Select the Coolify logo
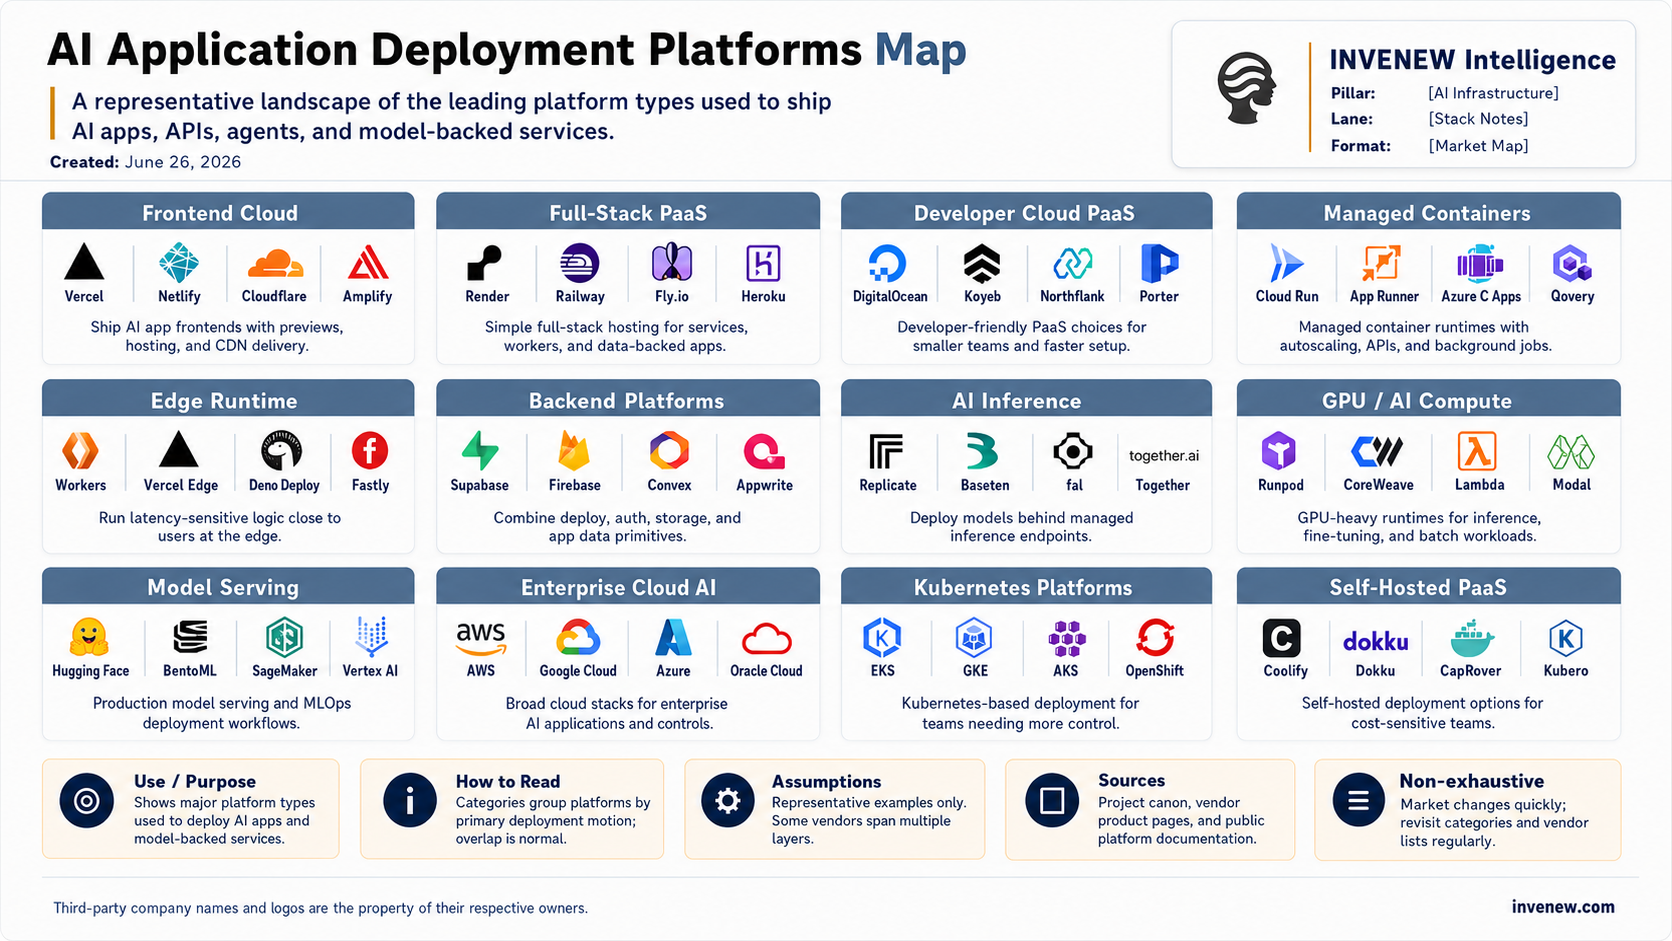This screenshot has height=941, width=1672. [1281, 638]
